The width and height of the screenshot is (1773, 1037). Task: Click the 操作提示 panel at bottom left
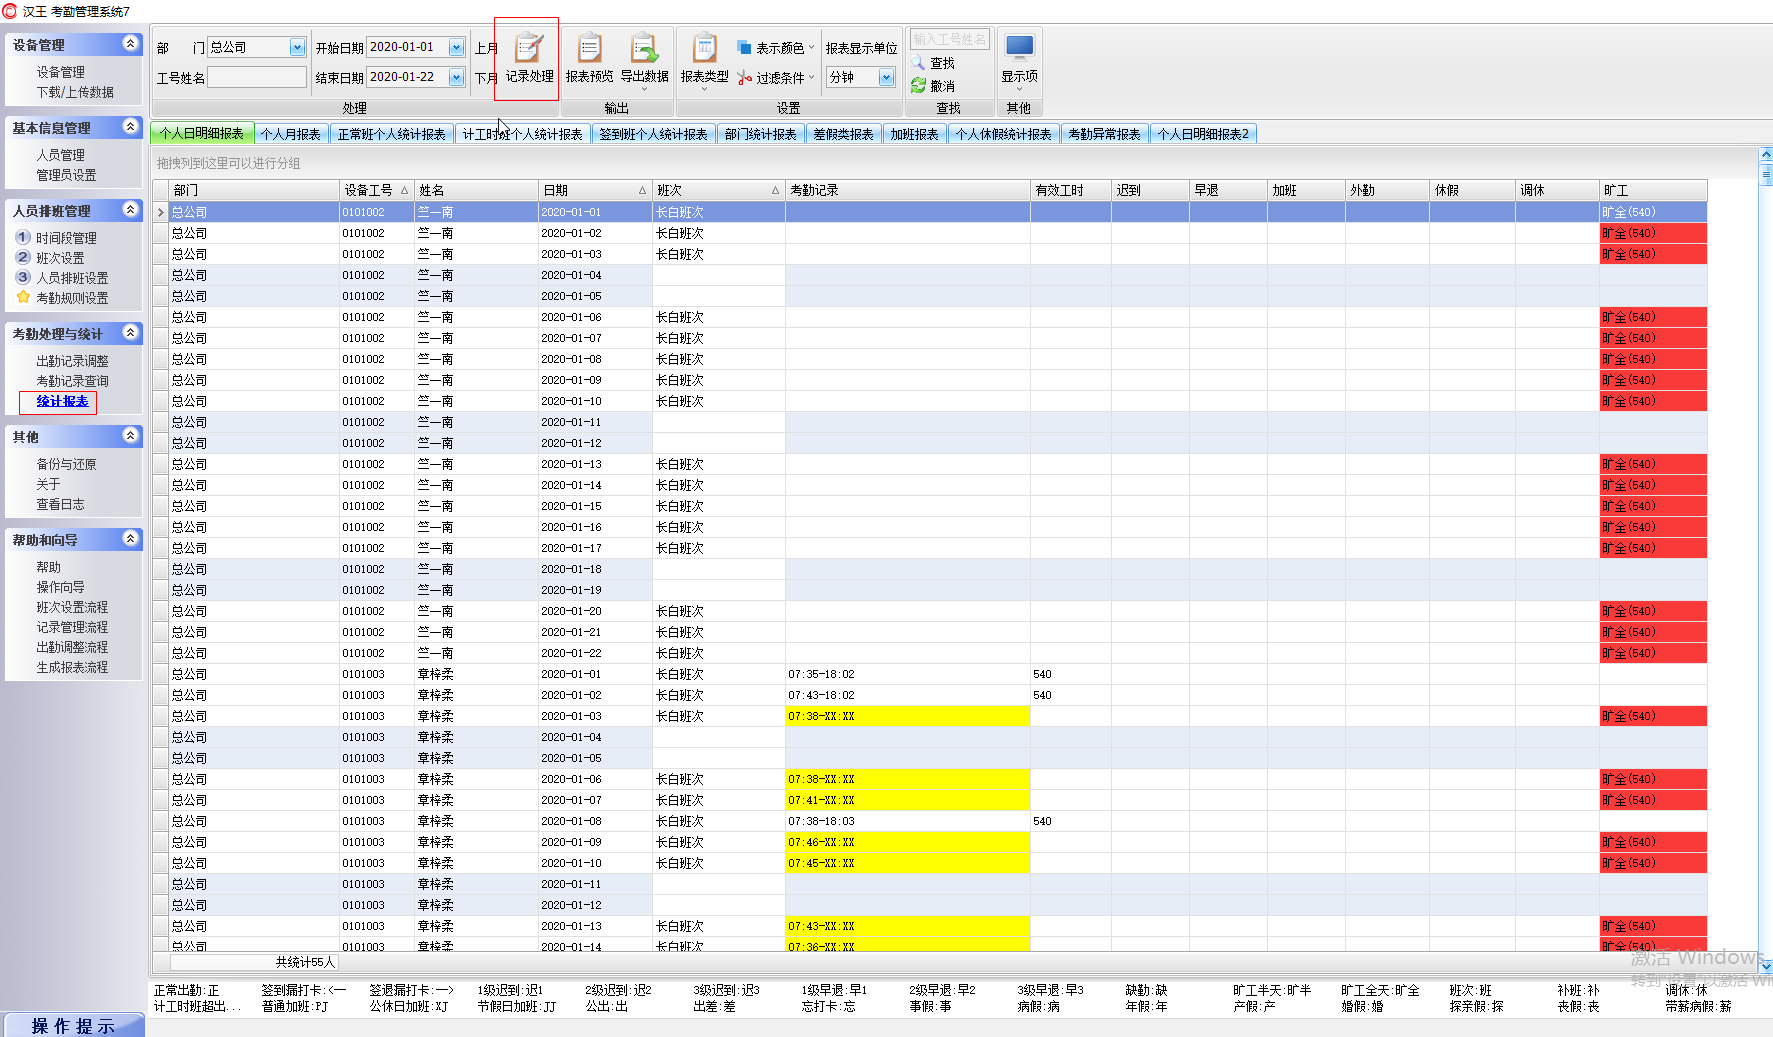[x=74, y=1025]
